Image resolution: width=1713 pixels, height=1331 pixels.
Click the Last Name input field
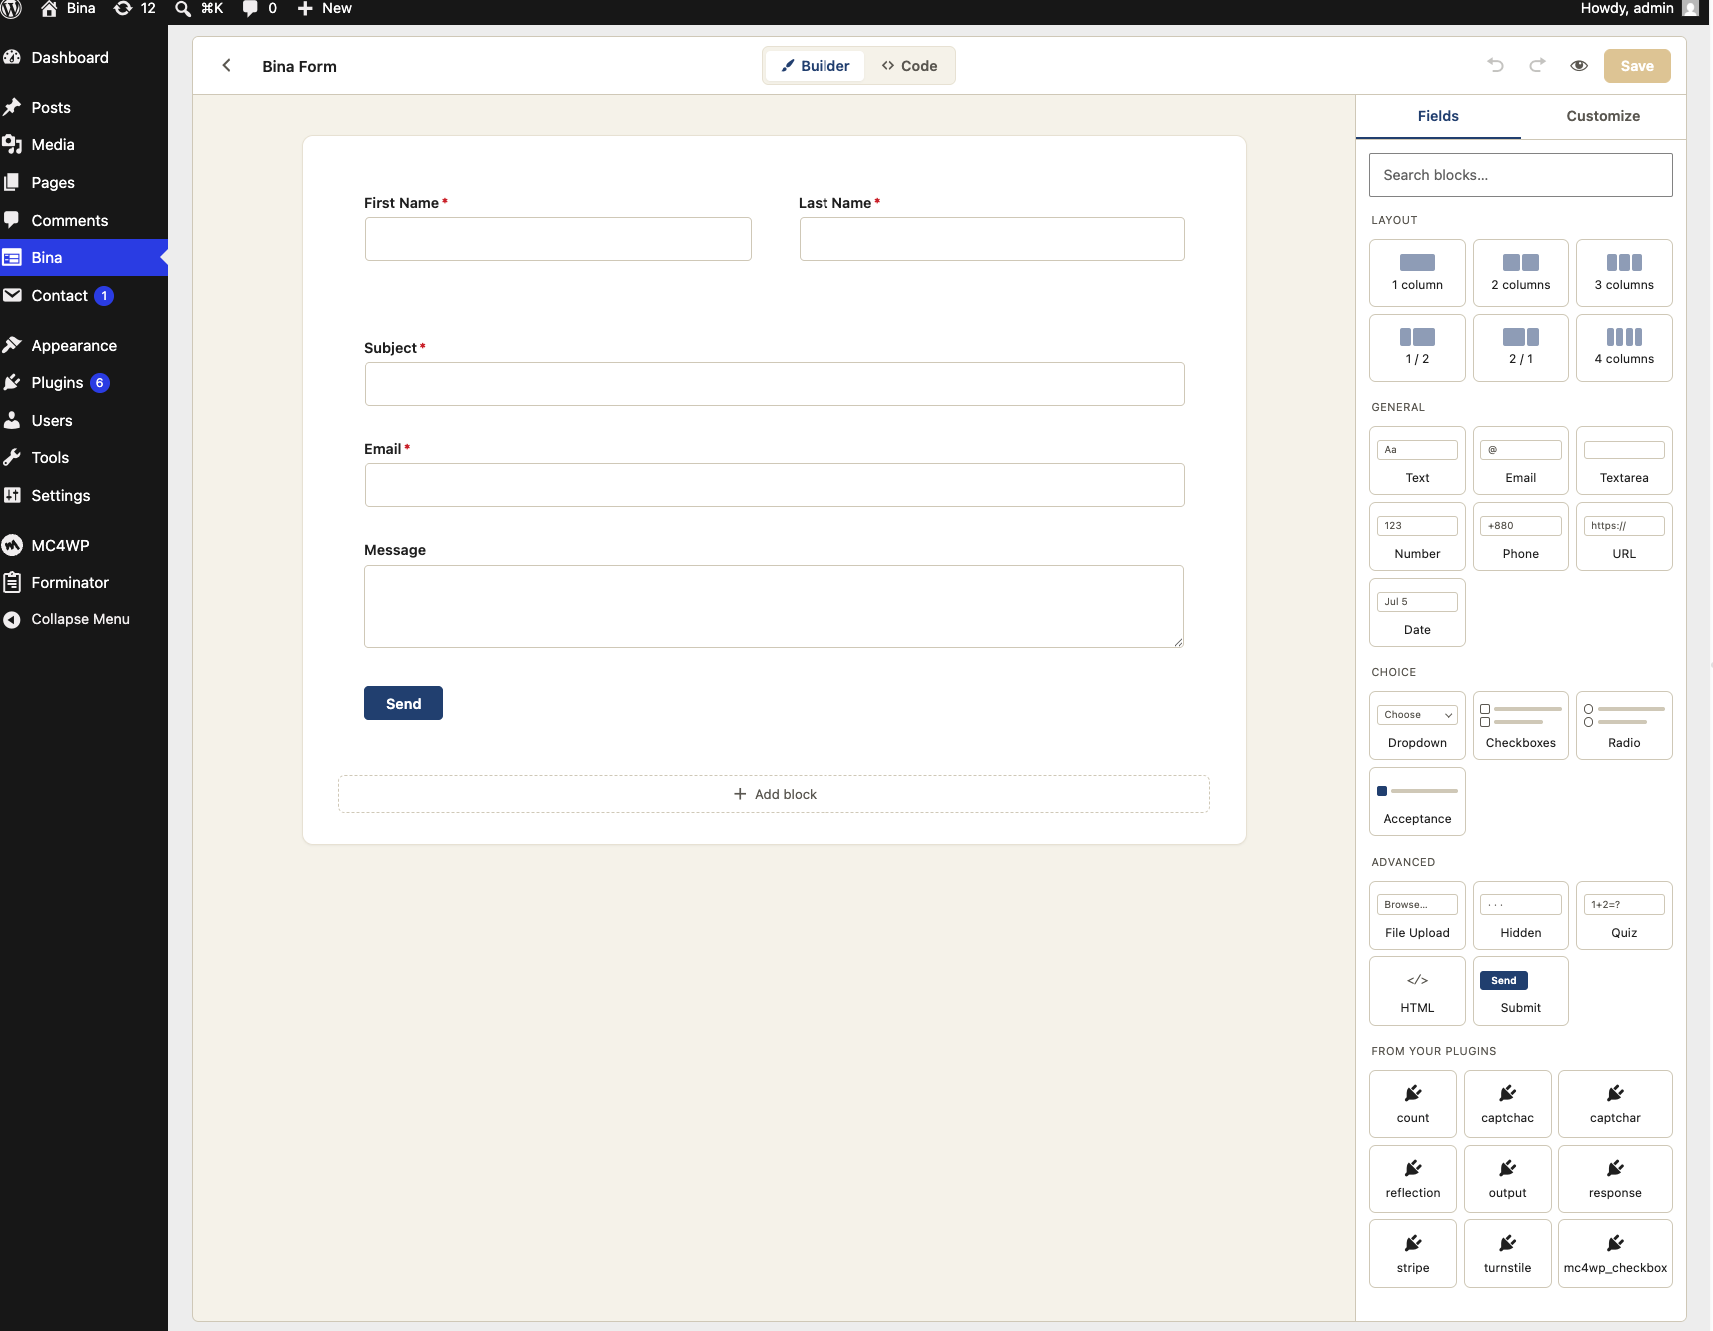pos(992,239)
